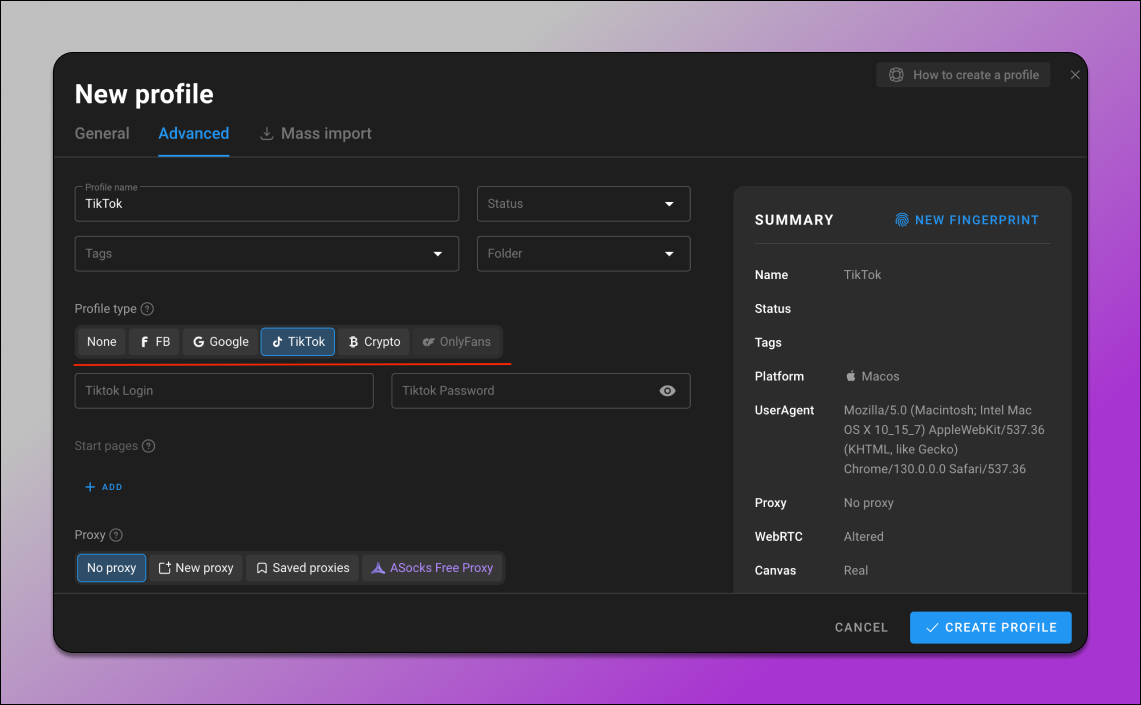This screenshot has width=1141, height=705.
Task: Open the Status dropdown
Action: pos(584,204)
